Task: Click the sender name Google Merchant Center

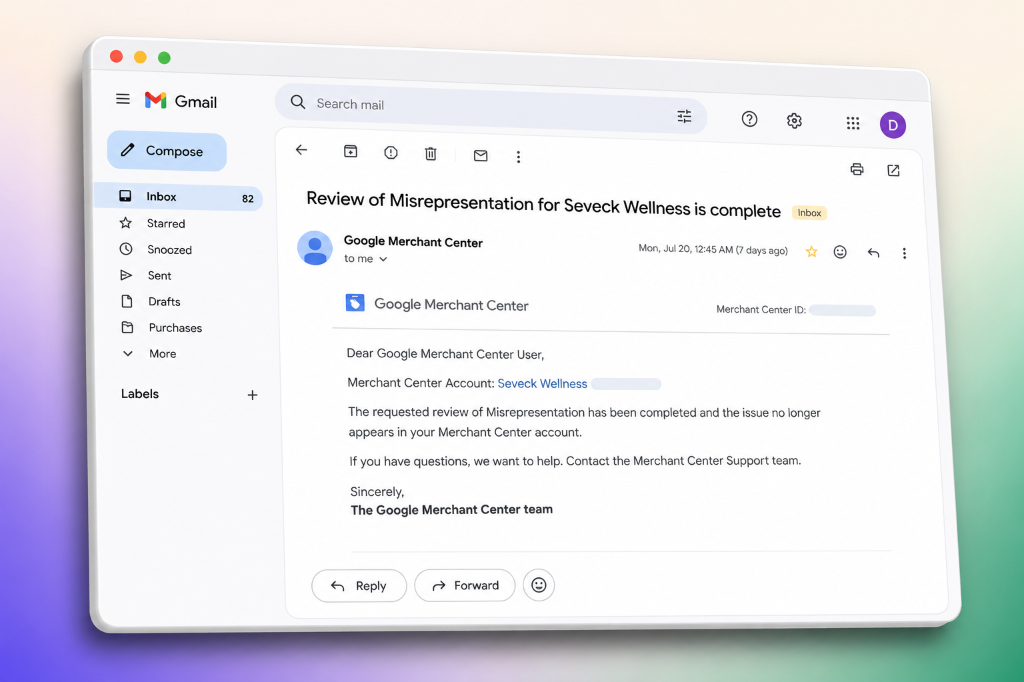Action: pyautogui.click(x=413, y=242)
